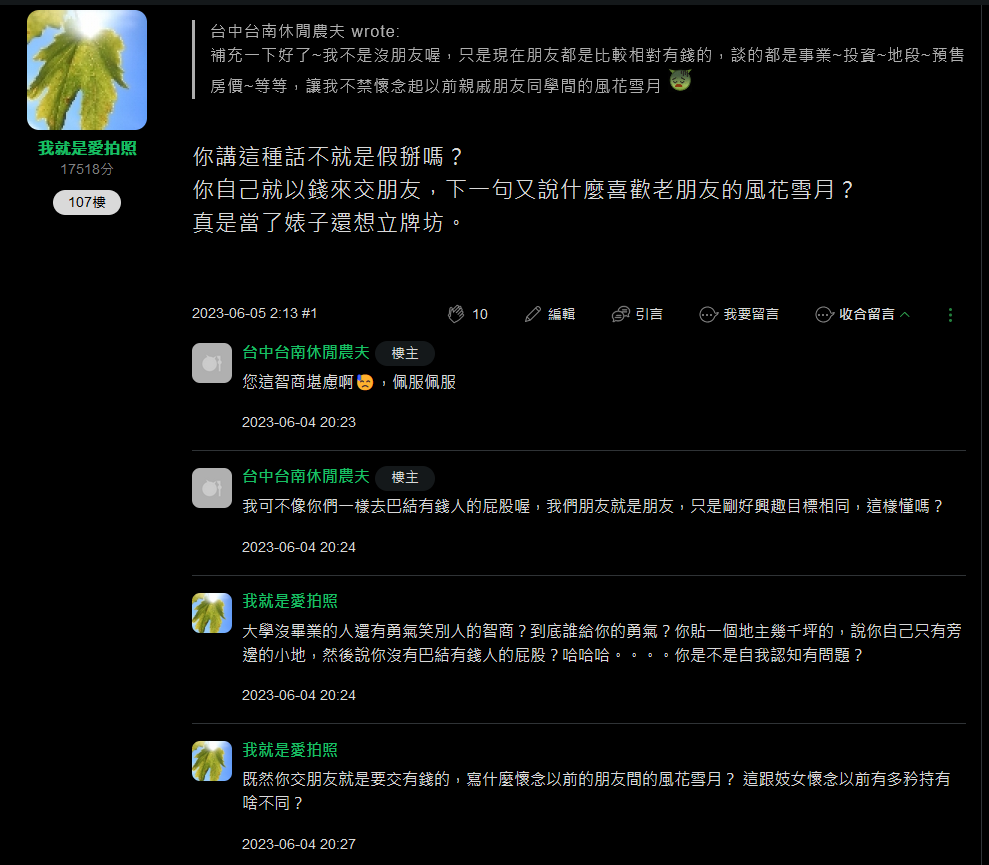Viewport: 989px width, 865px height.
Task: Collapse comments with 收合留言 chevron
Action: (905, 314)
